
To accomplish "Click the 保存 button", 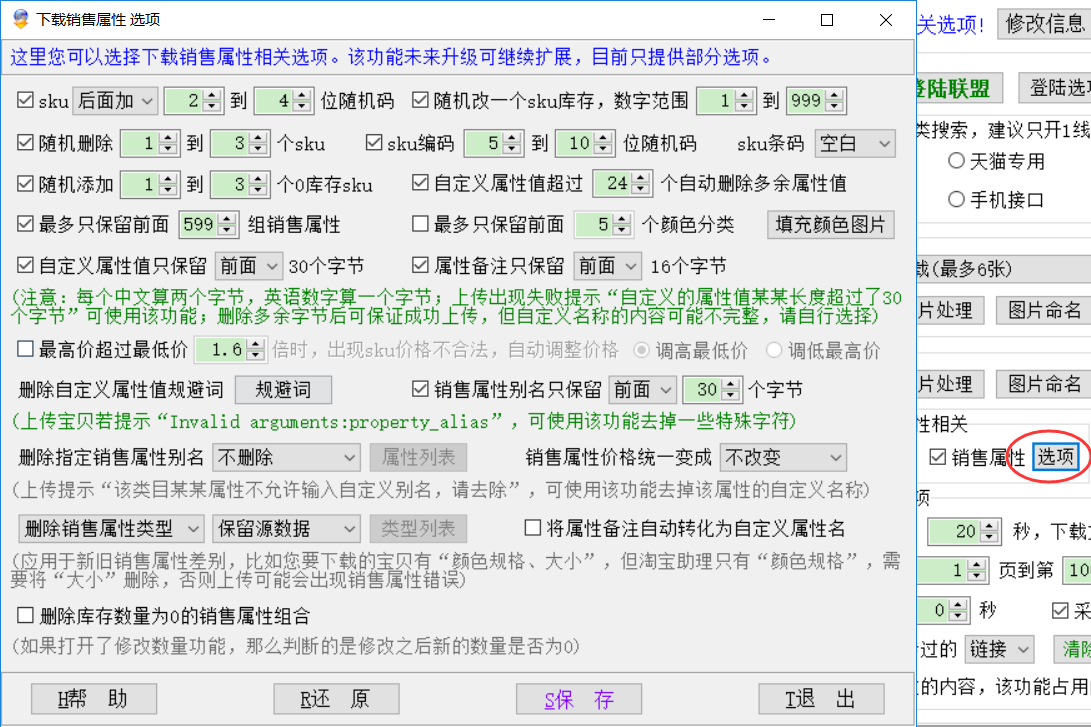I will tap(578, 699).
